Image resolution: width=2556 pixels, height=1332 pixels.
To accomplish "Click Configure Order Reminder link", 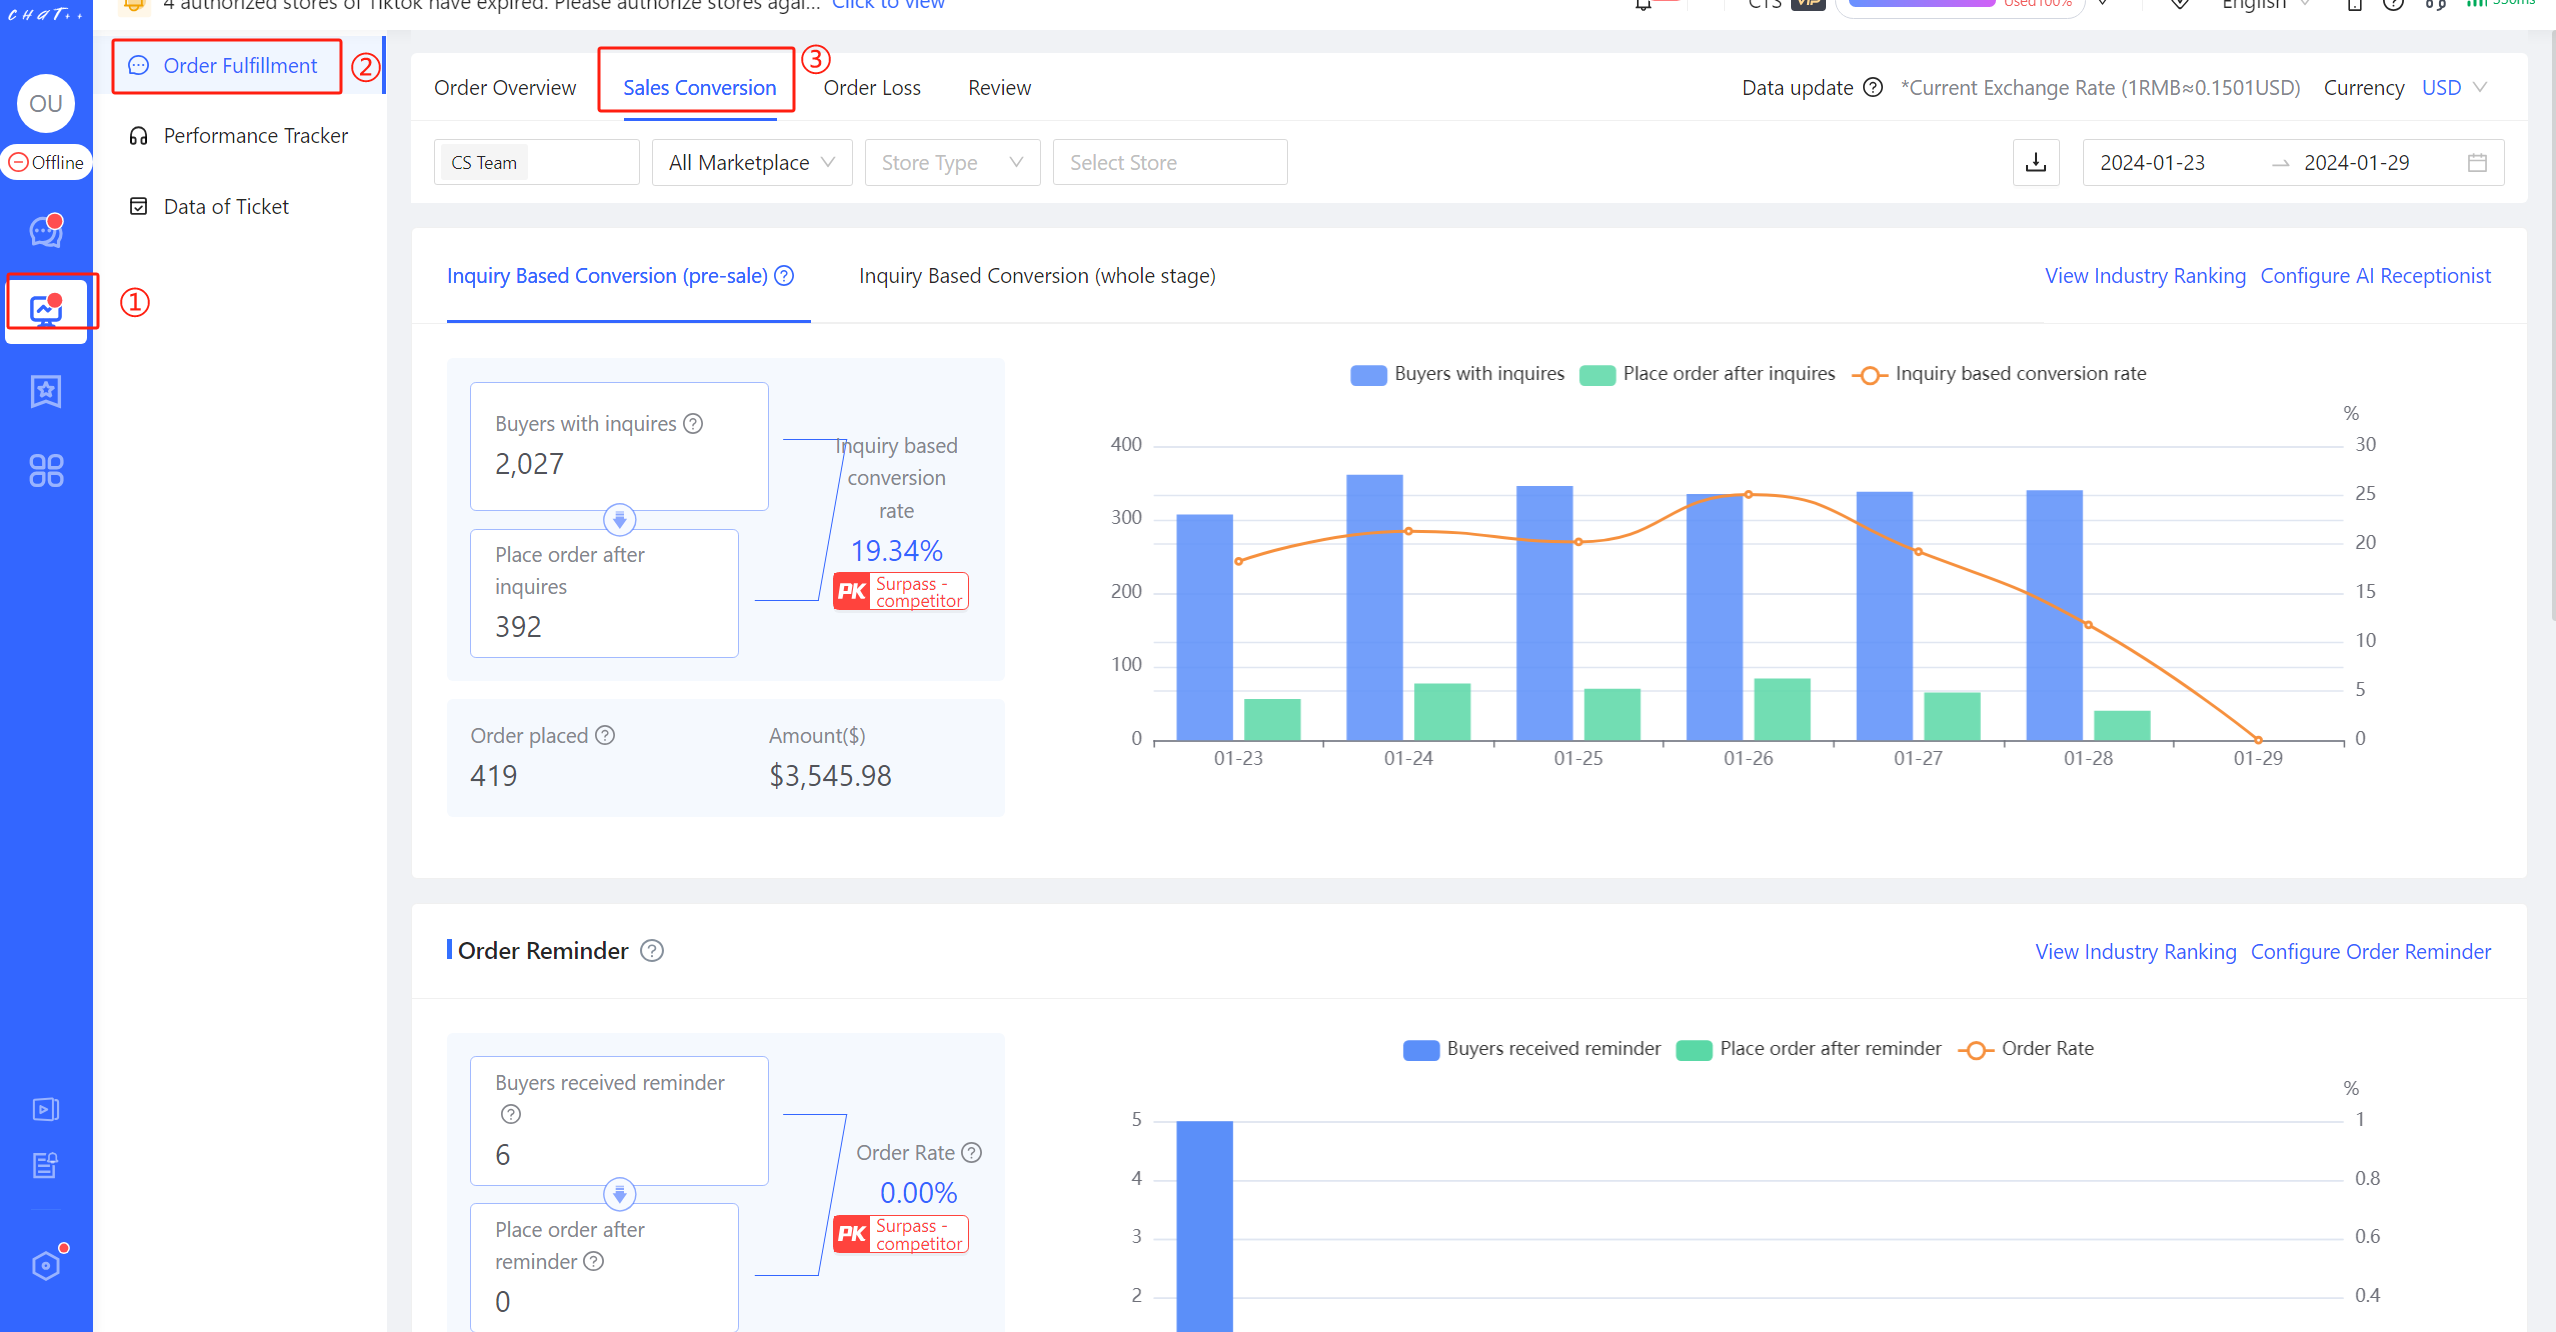I will (2370, 951).
